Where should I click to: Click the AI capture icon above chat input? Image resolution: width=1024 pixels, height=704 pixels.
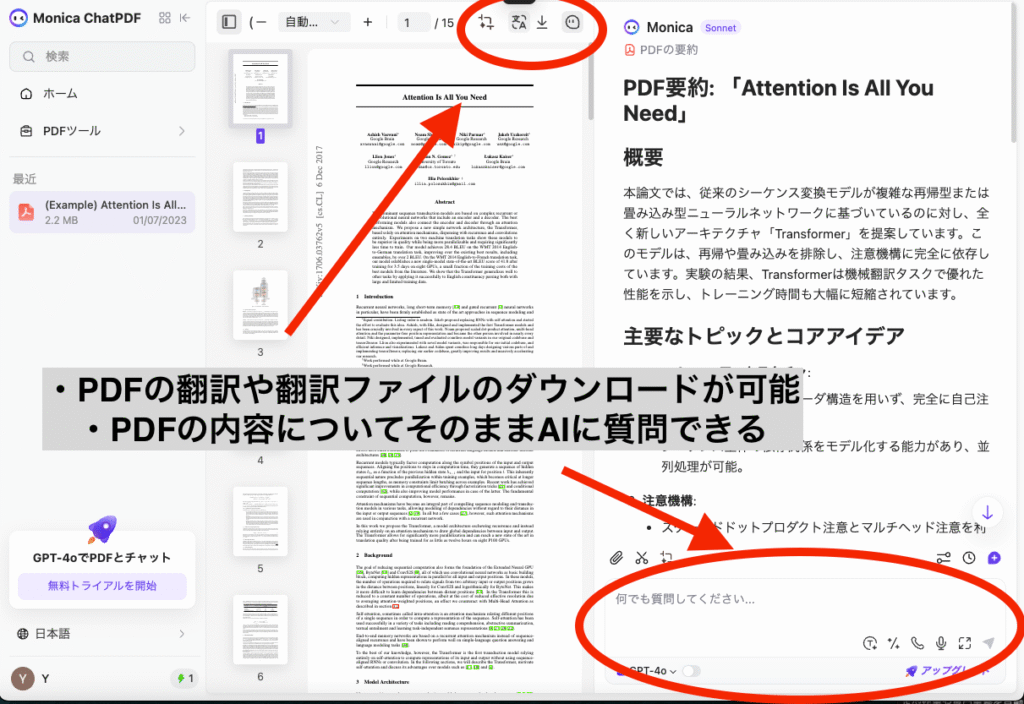pos(667,558)
